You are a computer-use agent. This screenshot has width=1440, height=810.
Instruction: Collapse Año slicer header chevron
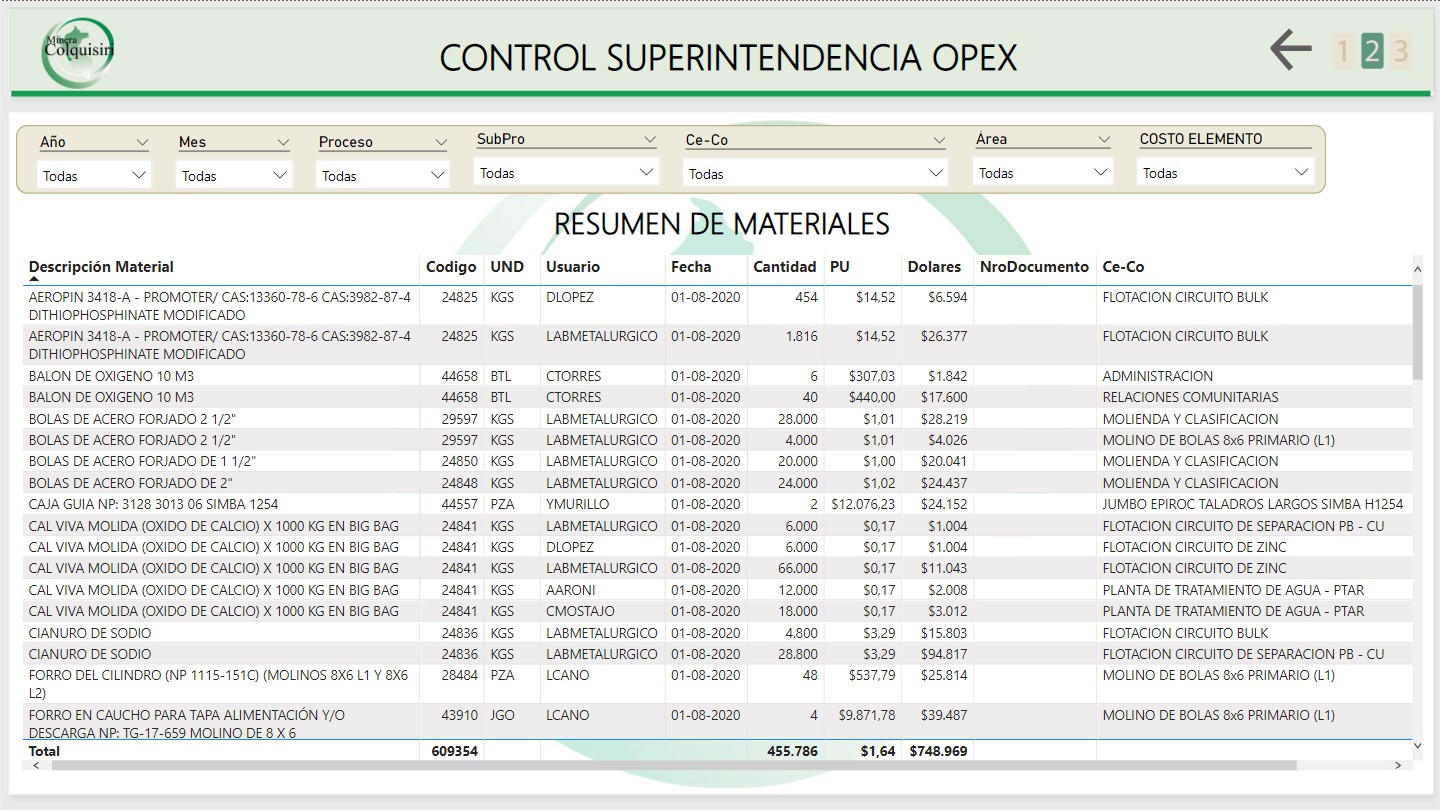click(x=141, y=142)
